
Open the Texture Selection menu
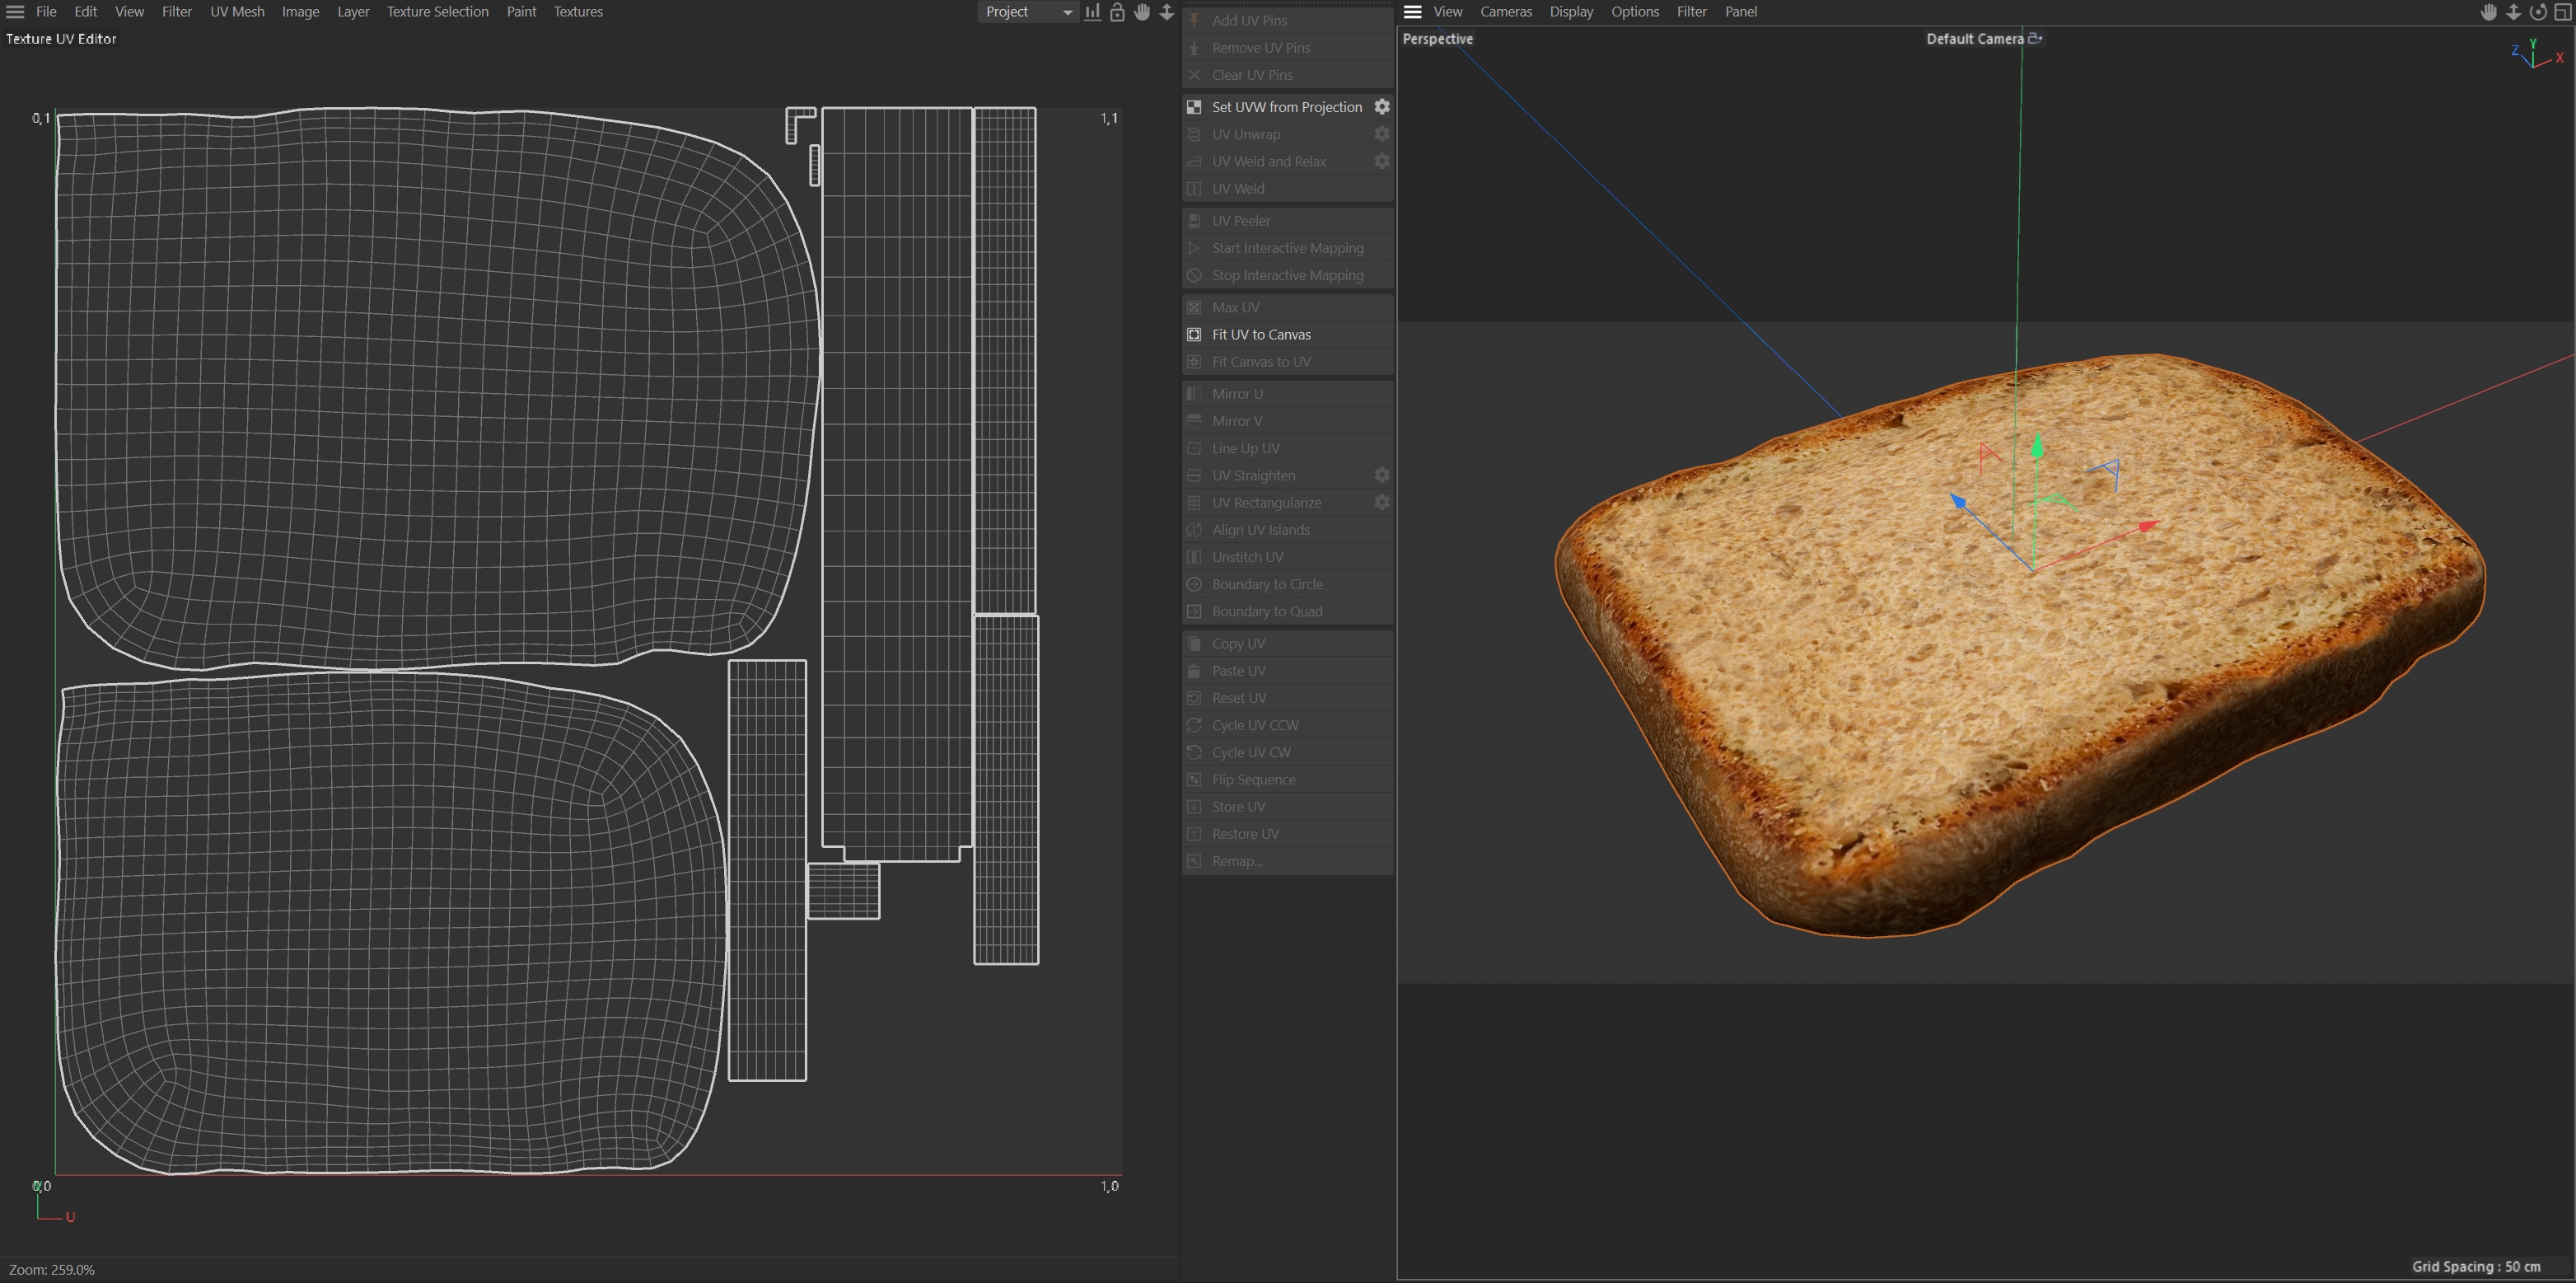(x=437, y=12)
